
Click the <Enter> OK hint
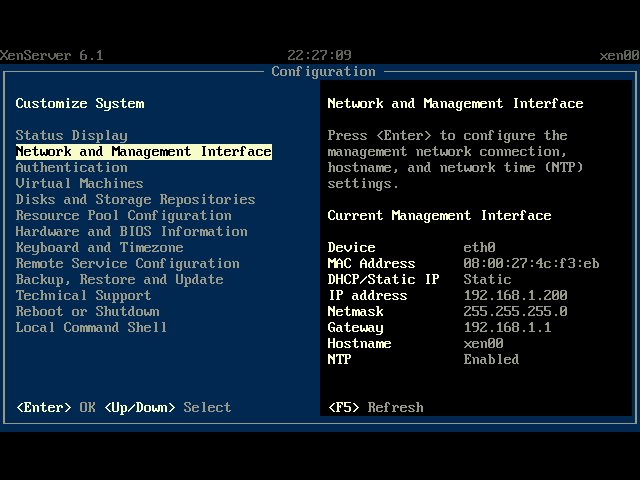[56, 407]
